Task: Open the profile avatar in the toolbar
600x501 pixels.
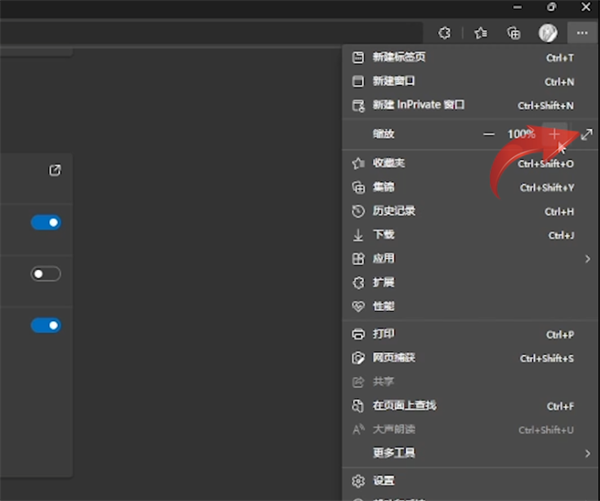Action: point(547,33)
